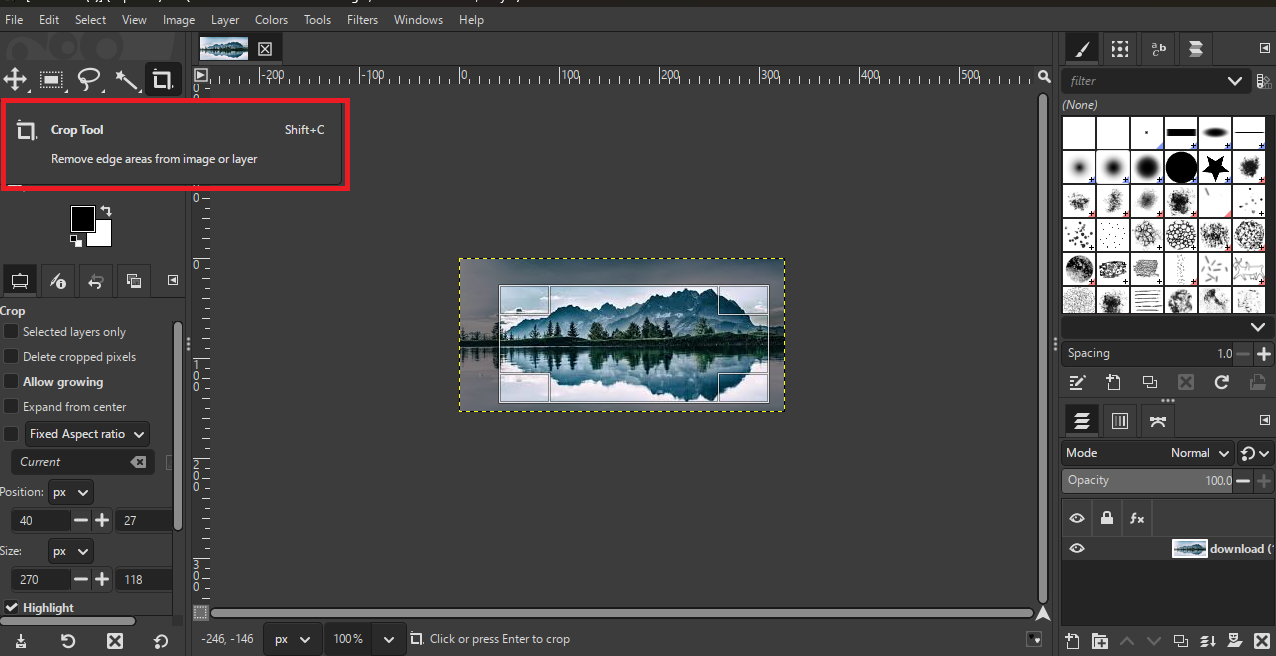Screen dimensions: 1276x656
Task: Select the black star brush
Action: (x=1215, y=167)
